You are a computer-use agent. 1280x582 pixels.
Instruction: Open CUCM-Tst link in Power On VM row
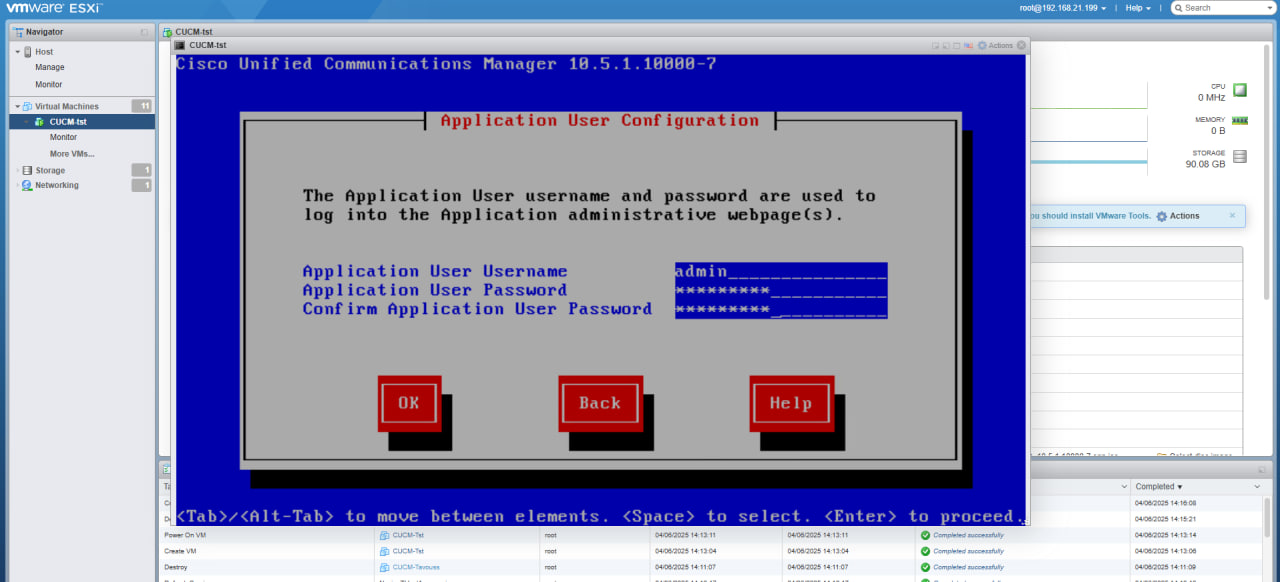408,535
